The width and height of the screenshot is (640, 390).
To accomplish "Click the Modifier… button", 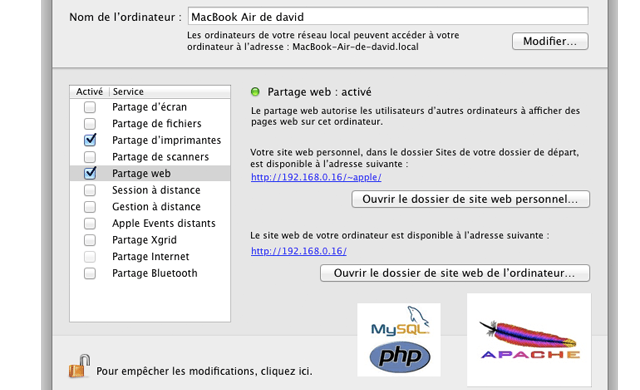I will coord(550,41).
